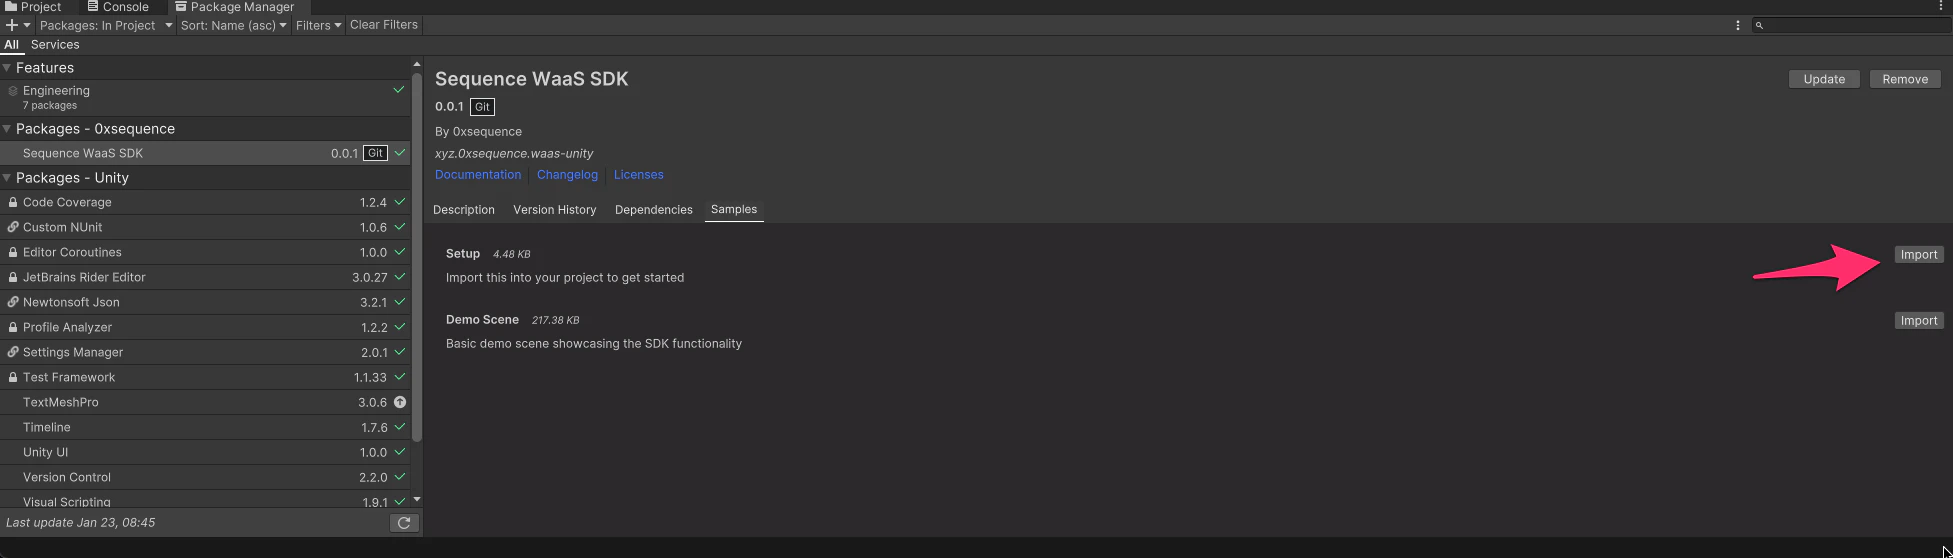
Task: Open the Dependencies tab
Action: pos(654,210)
